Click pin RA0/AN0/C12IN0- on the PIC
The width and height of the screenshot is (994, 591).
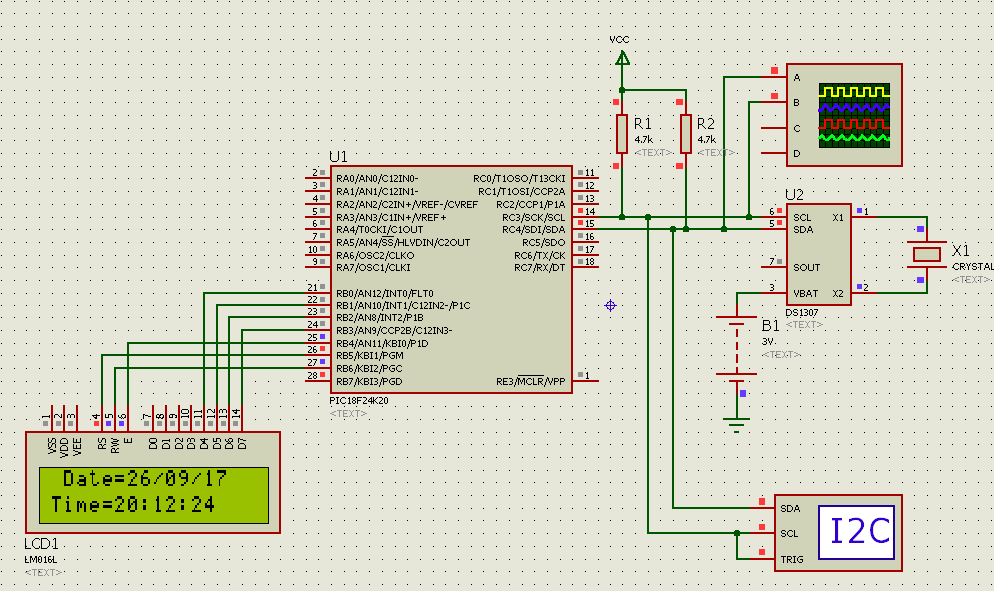pos(377,179)
